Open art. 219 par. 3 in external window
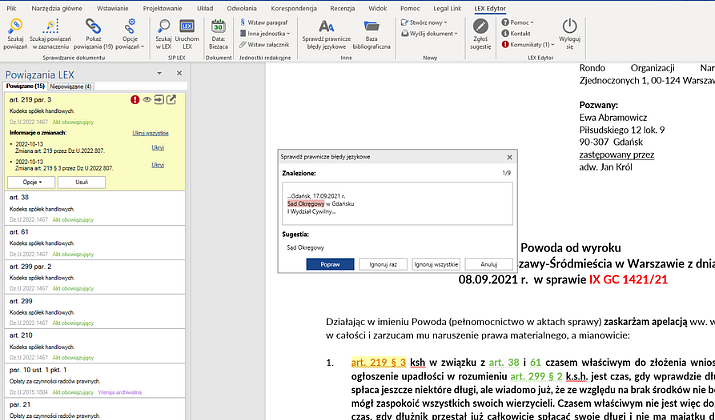Image resolution: width=715 pixels, height=420 pixels. [x=171, y=100]
